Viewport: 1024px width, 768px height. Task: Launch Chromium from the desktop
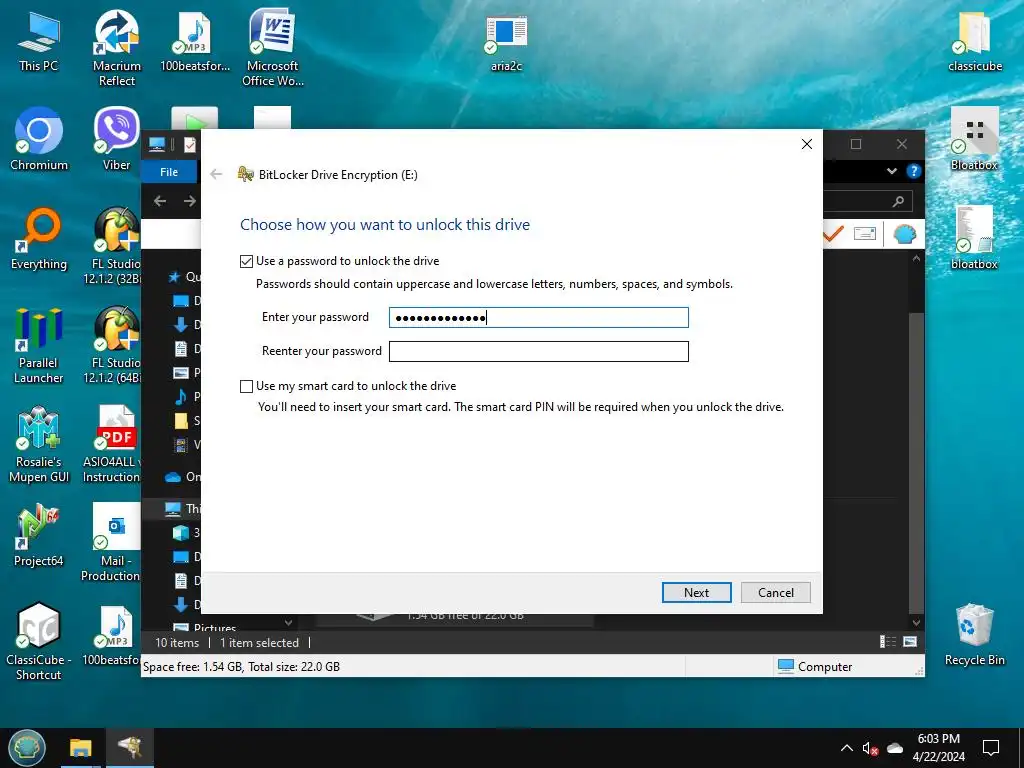pyautogui.click(x=39, y=140)
